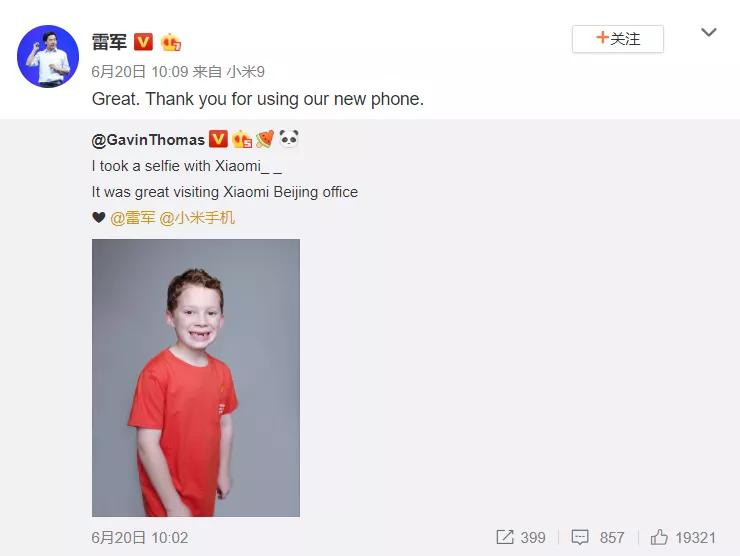Click the 6月20日 10:09 post timestamp
Viewport: 740px width, 556px height.
[x=140, y=72]
